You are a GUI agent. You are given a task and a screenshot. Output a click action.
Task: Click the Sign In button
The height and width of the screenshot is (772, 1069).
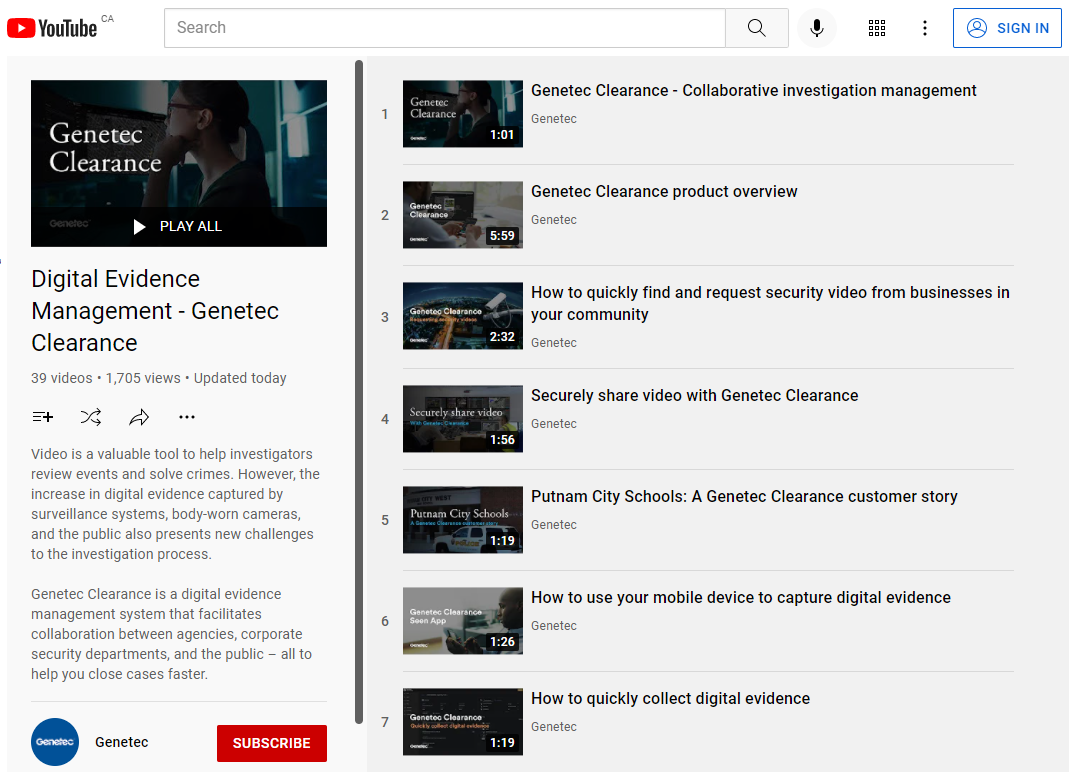[1007, 28]
